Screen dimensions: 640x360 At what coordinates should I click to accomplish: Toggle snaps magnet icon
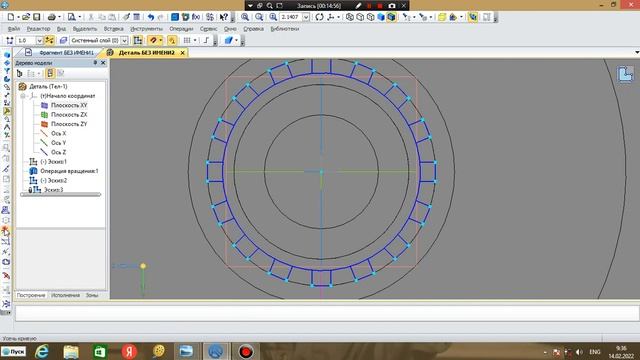pos(153,40)
